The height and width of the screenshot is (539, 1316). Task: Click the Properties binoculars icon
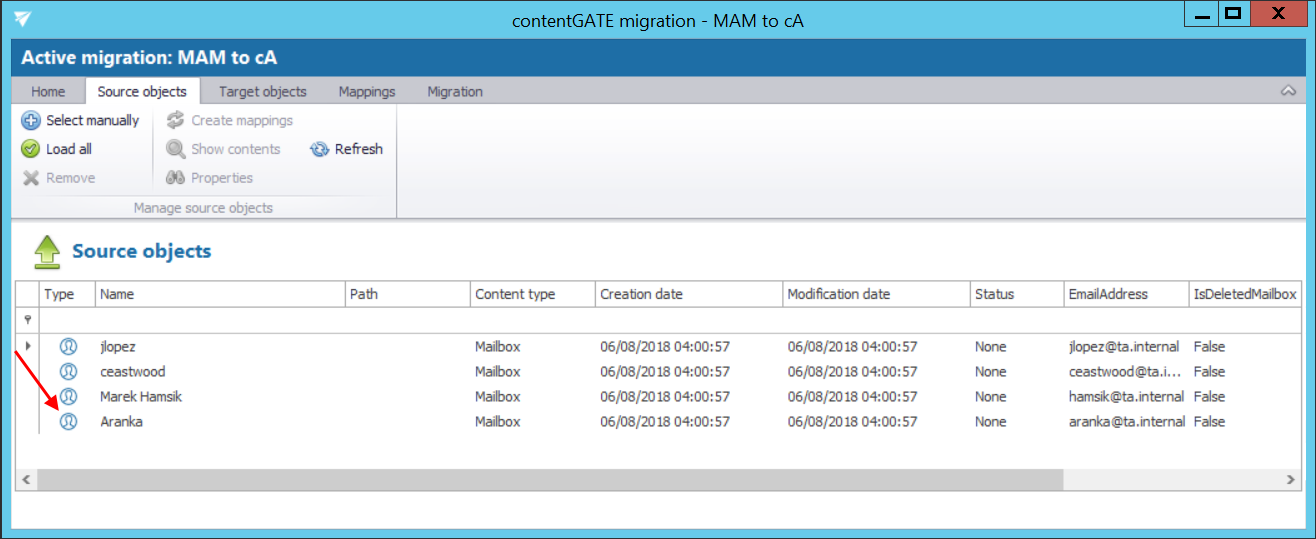click(x=176, y=178)
